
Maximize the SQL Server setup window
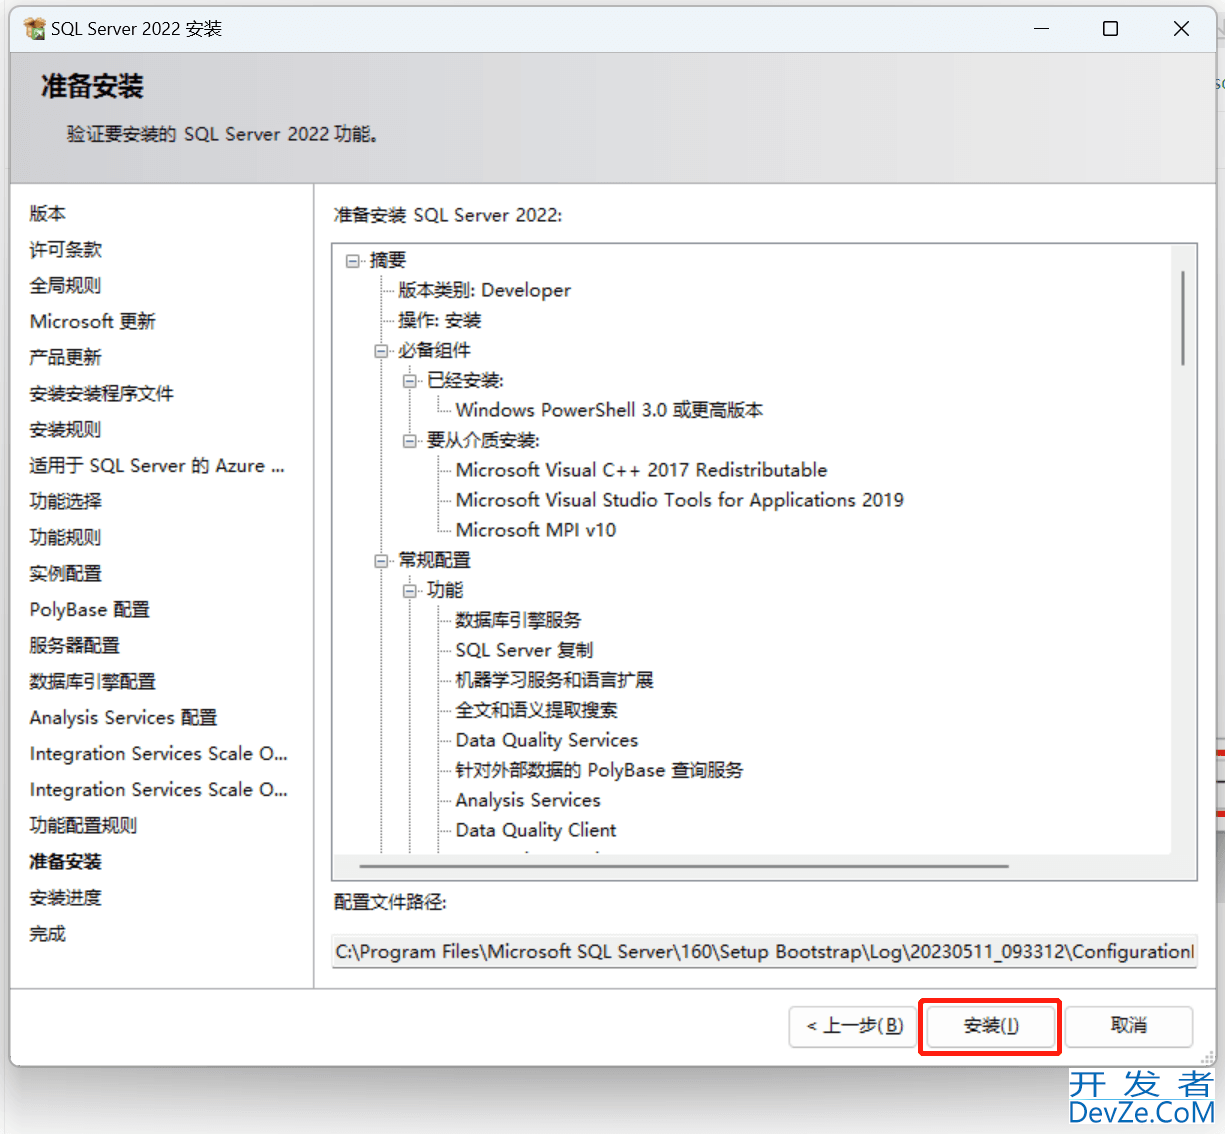click(1110, 29)
